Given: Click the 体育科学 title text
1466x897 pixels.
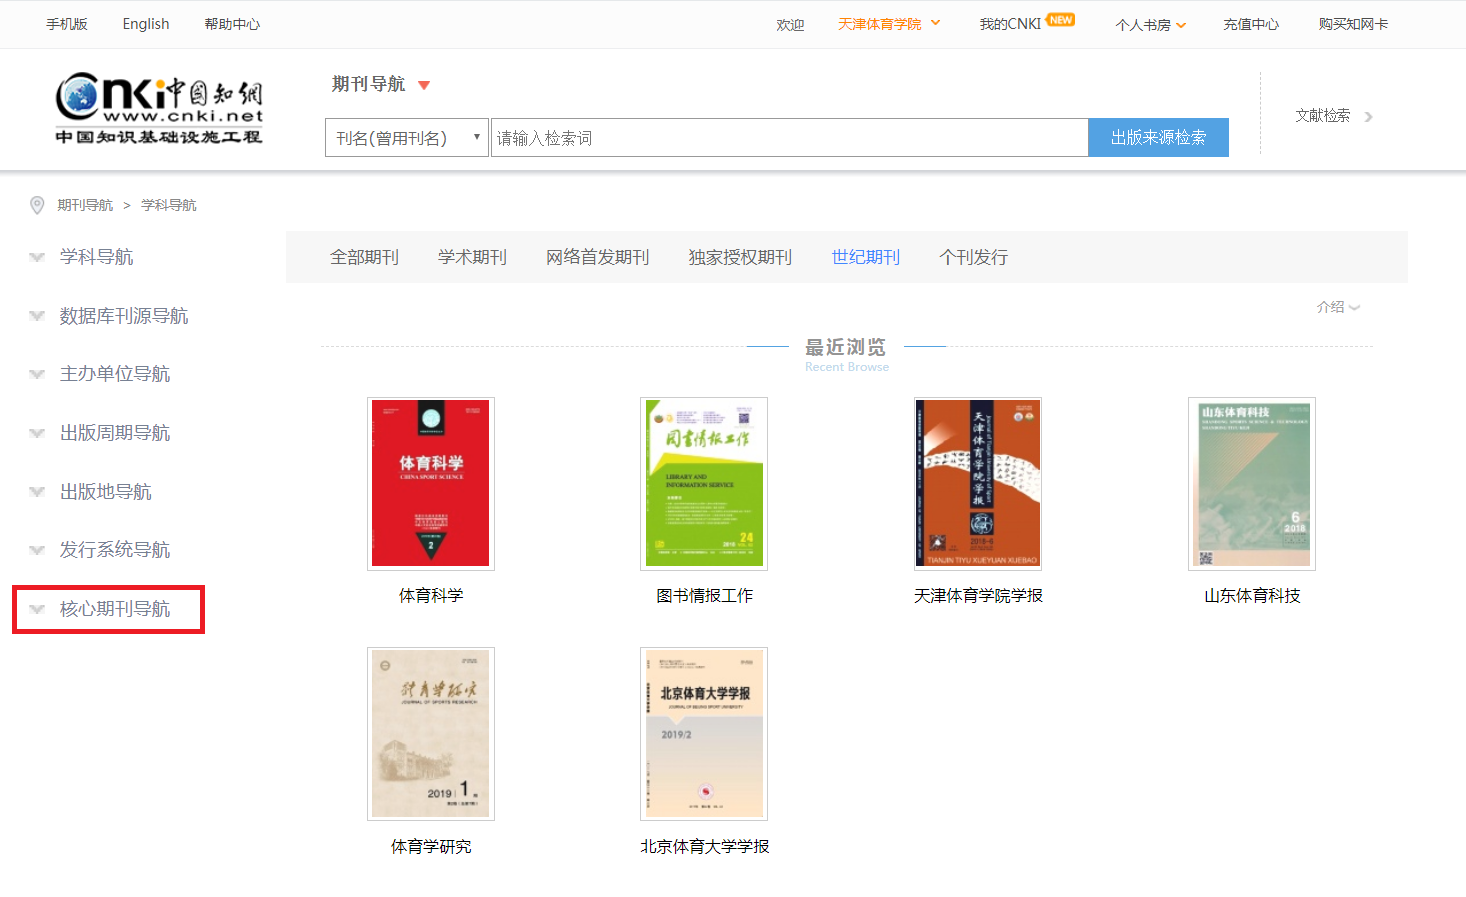Looking at the screenshot, I should click(x=431, y=596).
